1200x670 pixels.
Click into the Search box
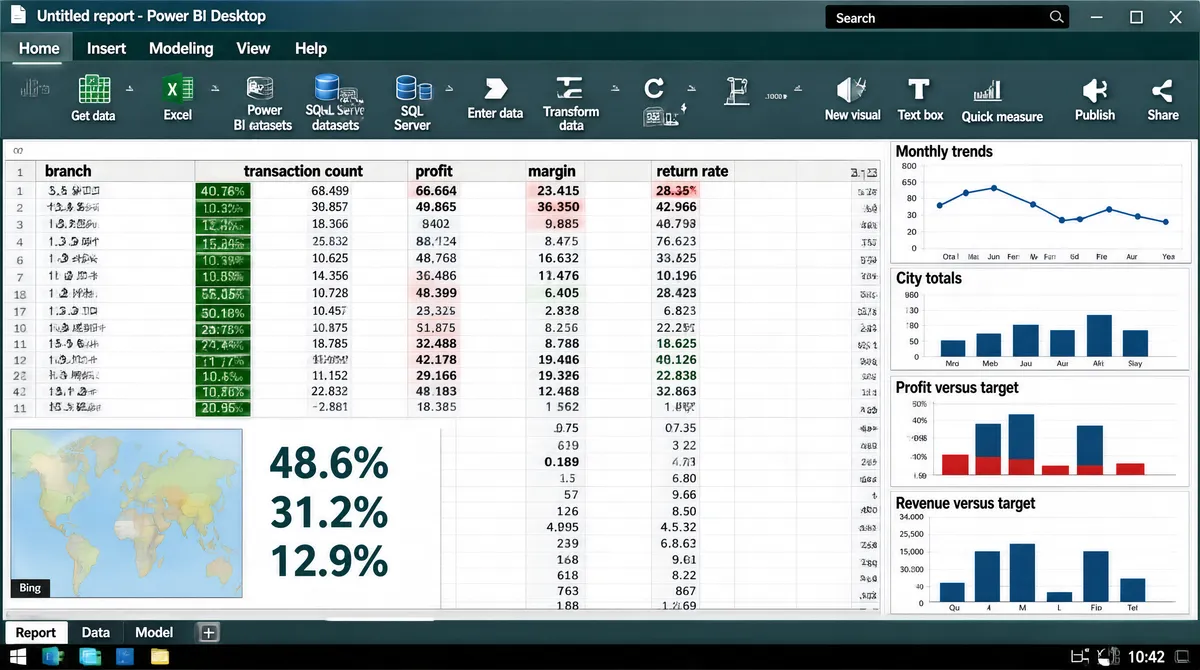click(x=947, y=17)
